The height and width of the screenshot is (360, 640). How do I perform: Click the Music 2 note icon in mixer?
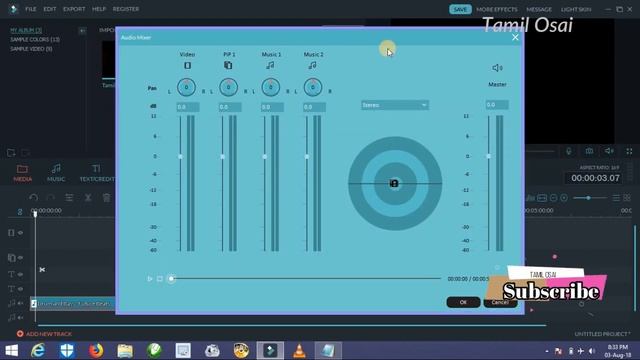coord(312,65)
